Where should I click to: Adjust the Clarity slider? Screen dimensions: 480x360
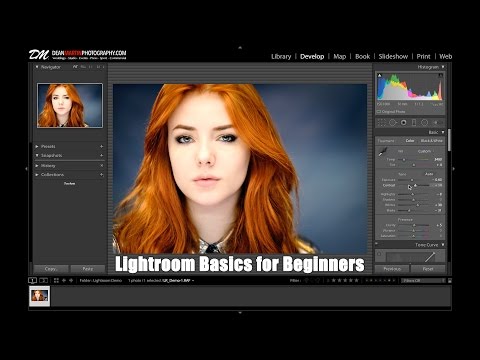413,225
